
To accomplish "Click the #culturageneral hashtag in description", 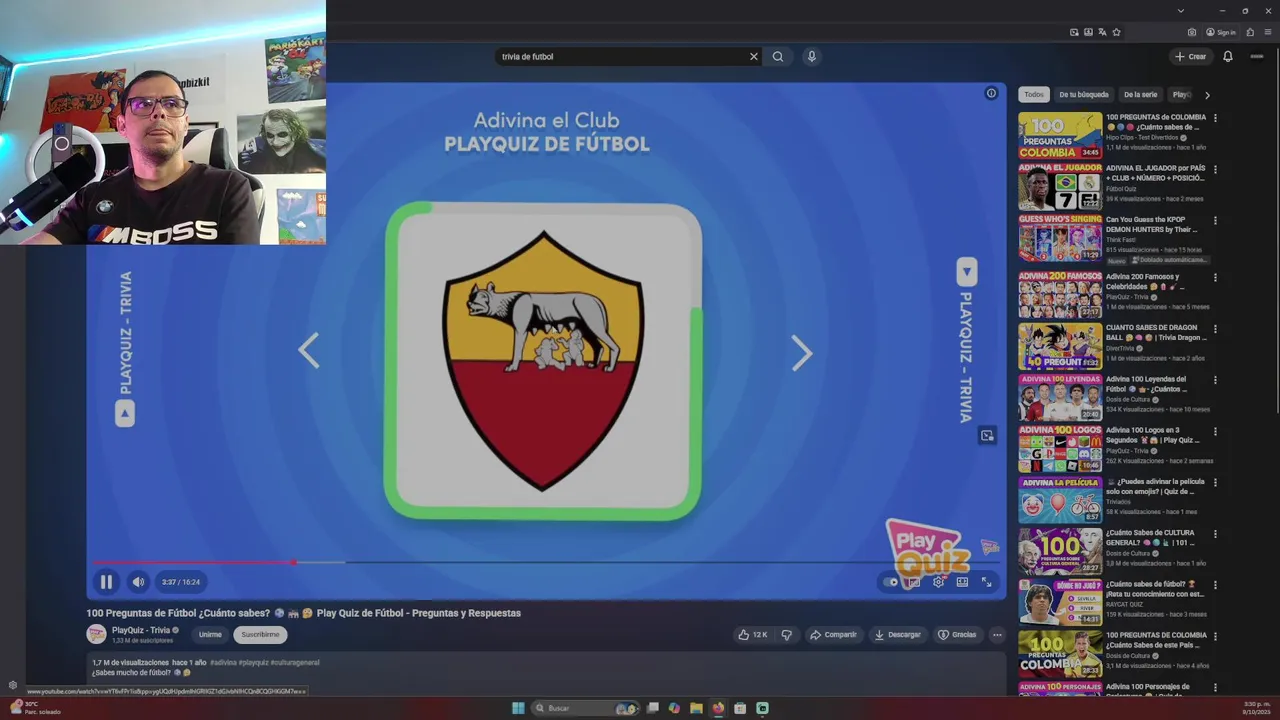I will (295, 662).
